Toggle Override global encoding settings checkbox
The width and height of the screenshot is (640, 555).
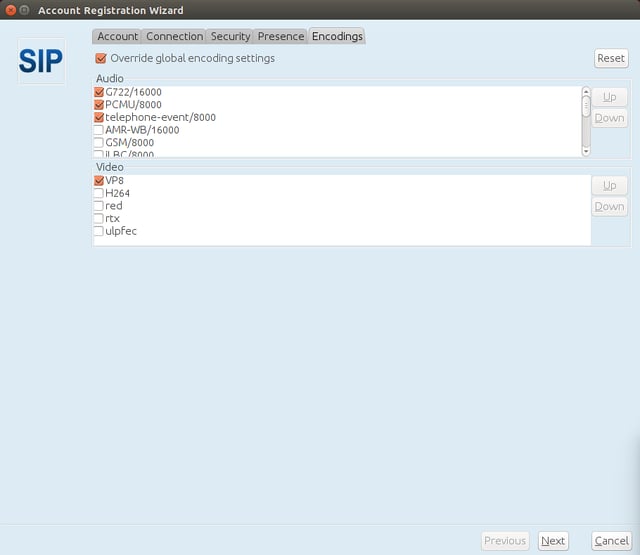(x=101, y=58)
